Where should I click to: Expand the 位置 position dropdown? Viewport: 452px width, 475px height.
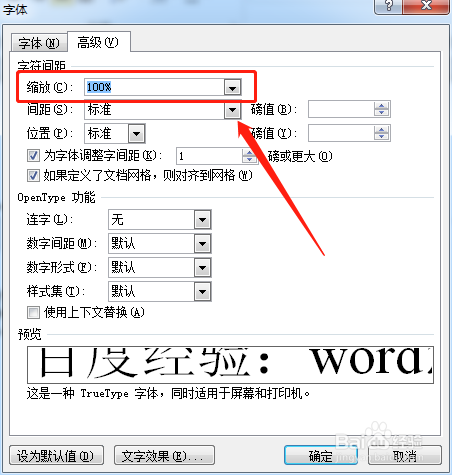coord(137,134)
